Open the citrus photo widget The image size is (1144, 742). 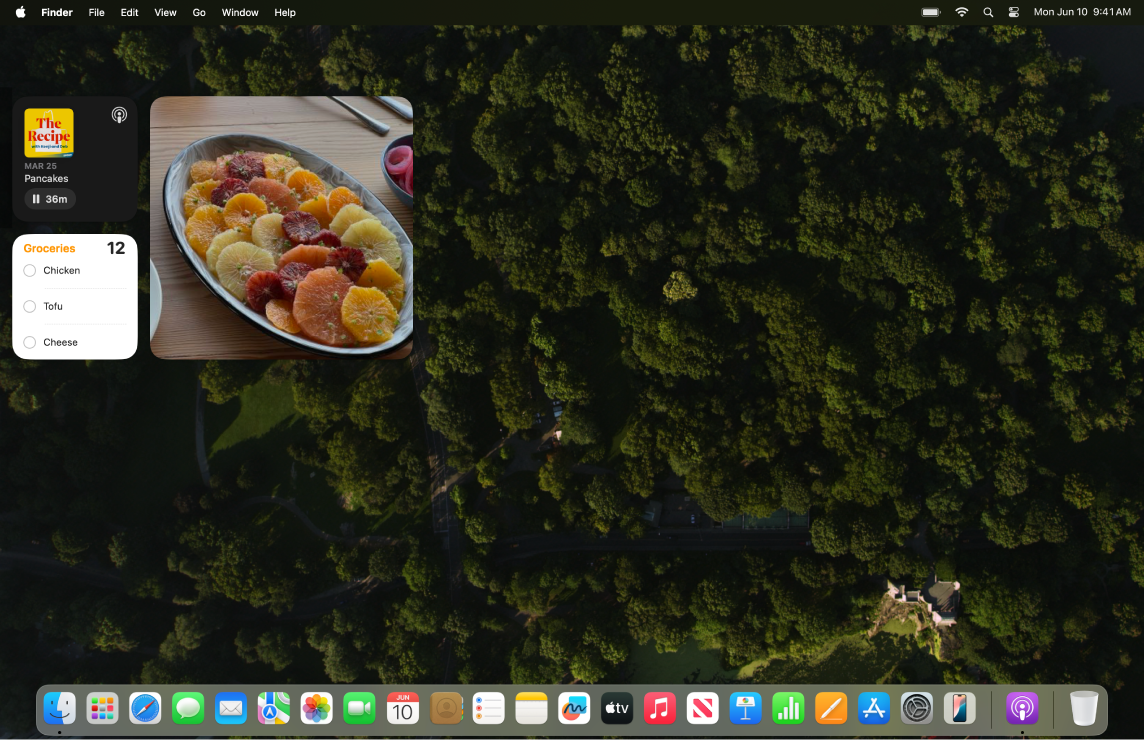point(281,227)
